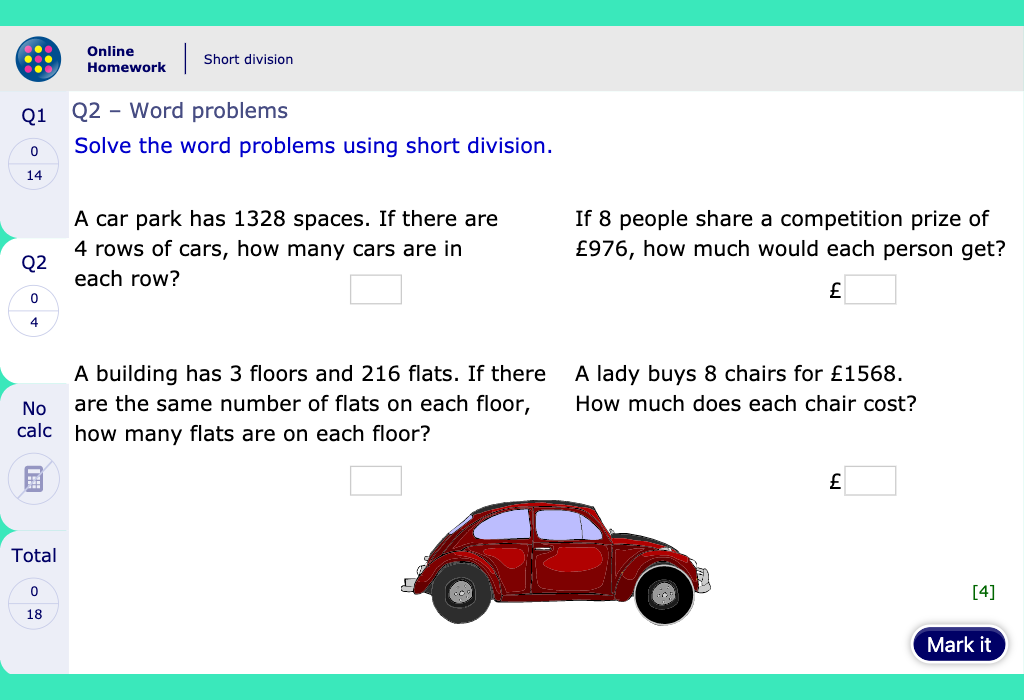1024x700 pixels.
Task: Focus the car park answer box
Action: 375,290
